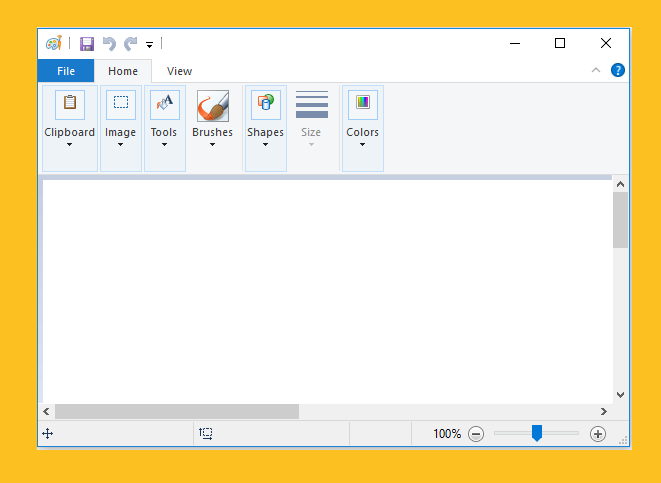Open Customize Quick Access Toolbar dropdown

[149, 44]
